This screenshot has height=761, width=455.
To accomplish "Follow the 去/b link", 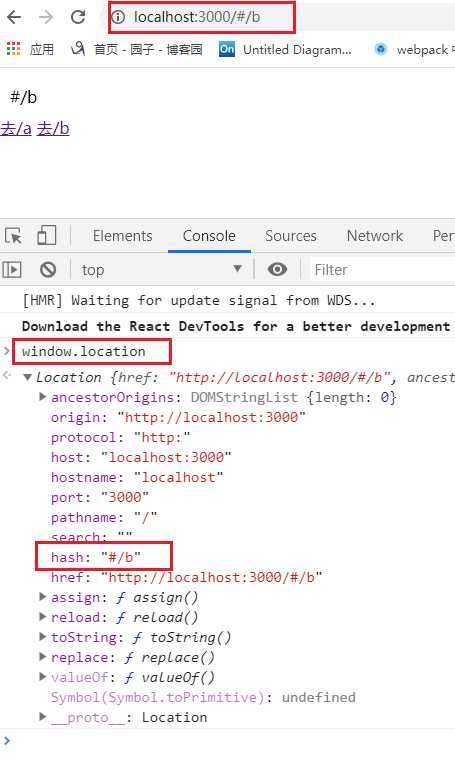I will [53, 129].
